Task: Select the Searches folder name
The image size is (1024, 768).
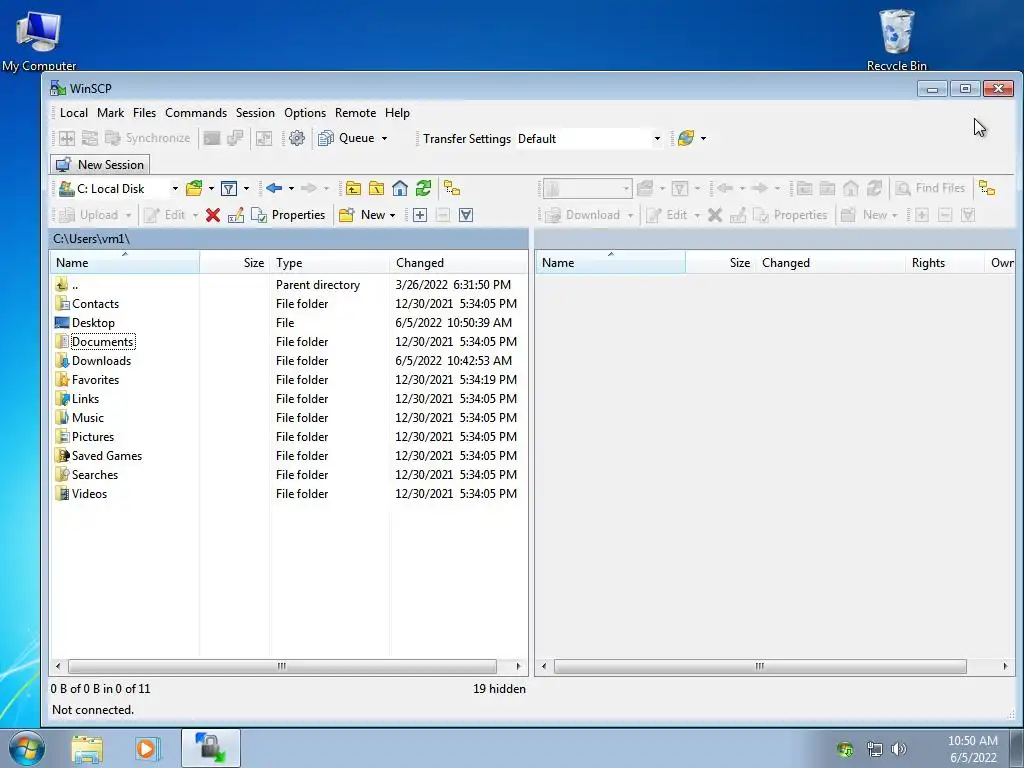Action: pyautogui.click(x=95, y=475)
